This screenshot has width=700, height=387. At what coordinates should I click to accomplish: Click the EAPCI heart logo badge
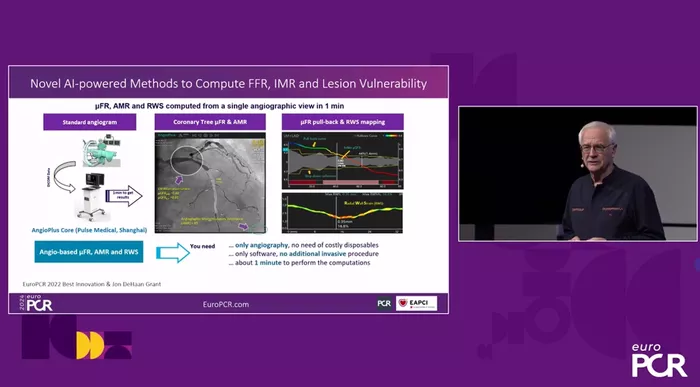[x=417, y=303]
